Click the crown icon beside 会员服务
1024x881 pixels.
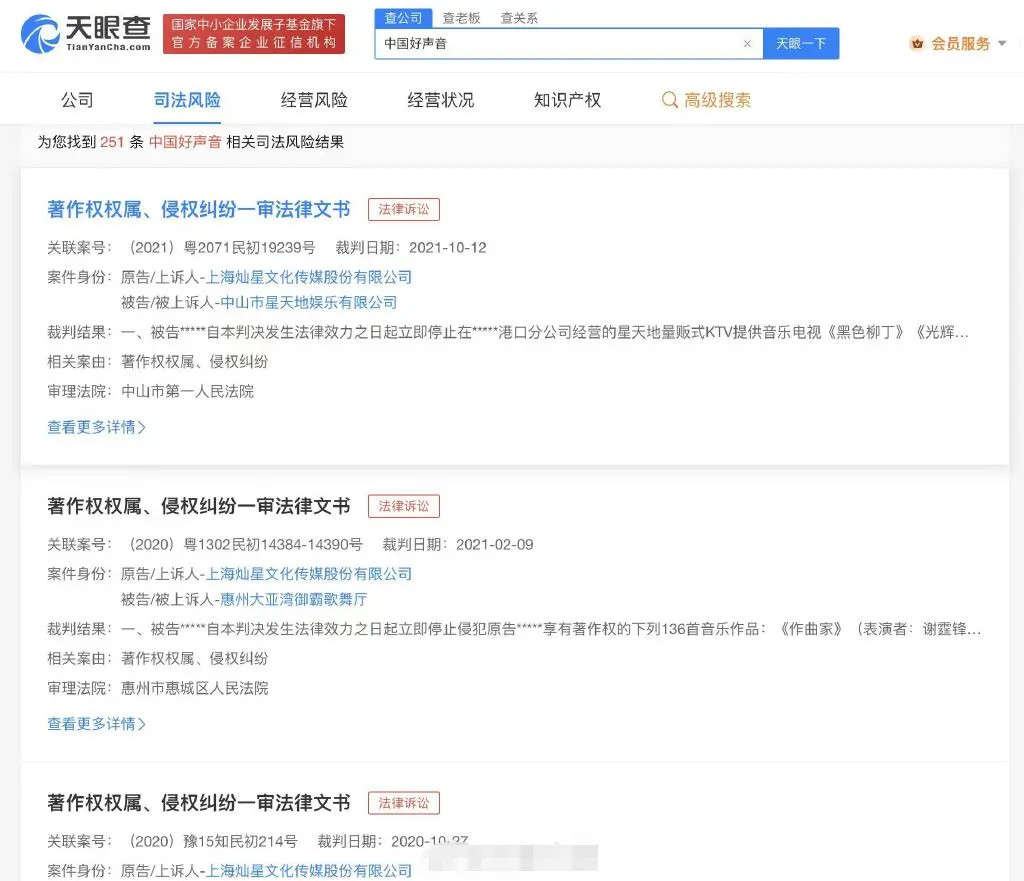coord(917,44)
